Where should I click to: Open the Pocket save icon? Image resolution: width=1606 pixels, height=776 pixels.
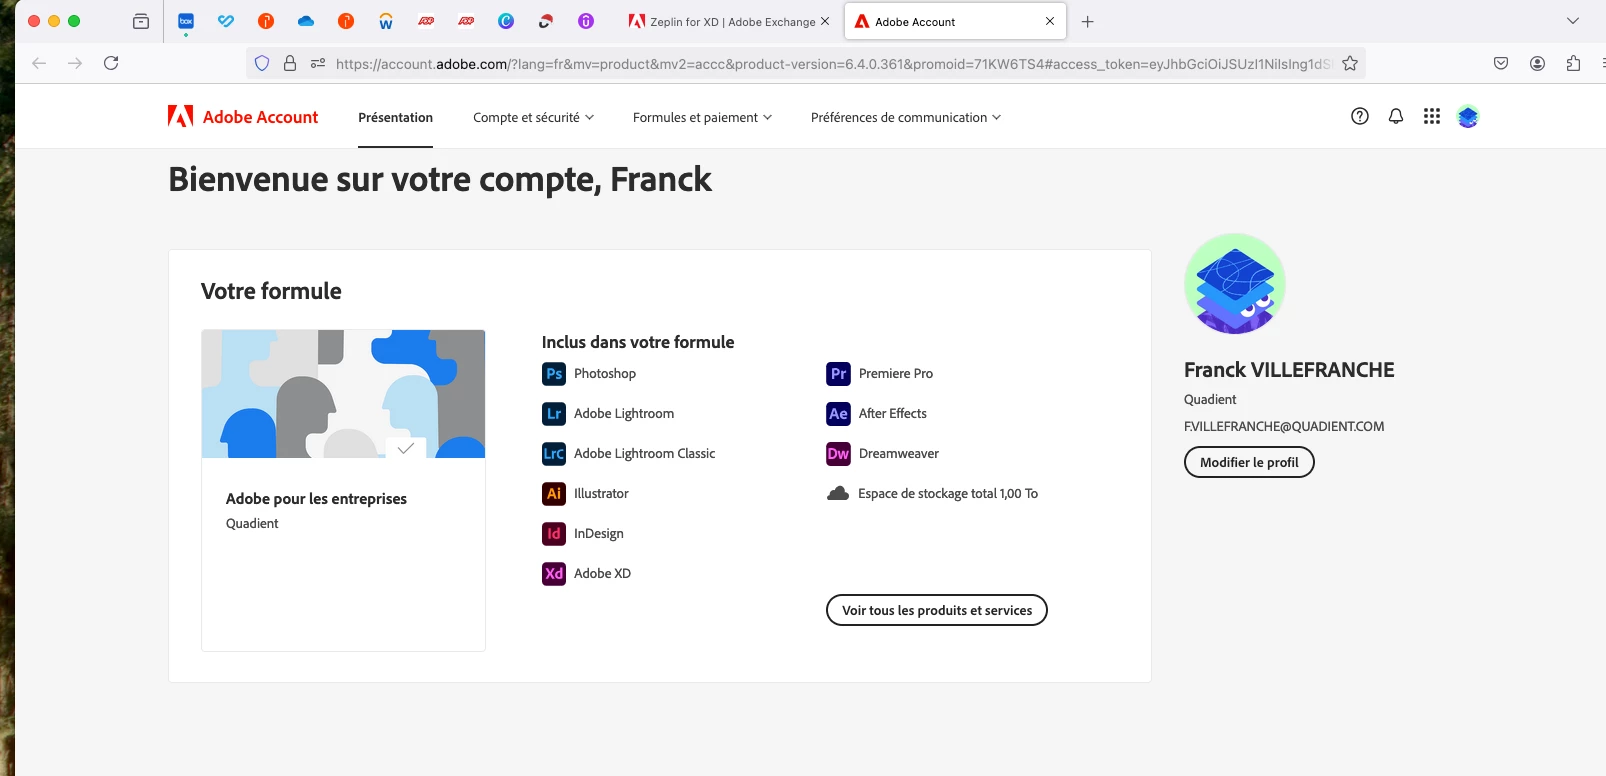pyautogui.click(x=1501, y=63)
